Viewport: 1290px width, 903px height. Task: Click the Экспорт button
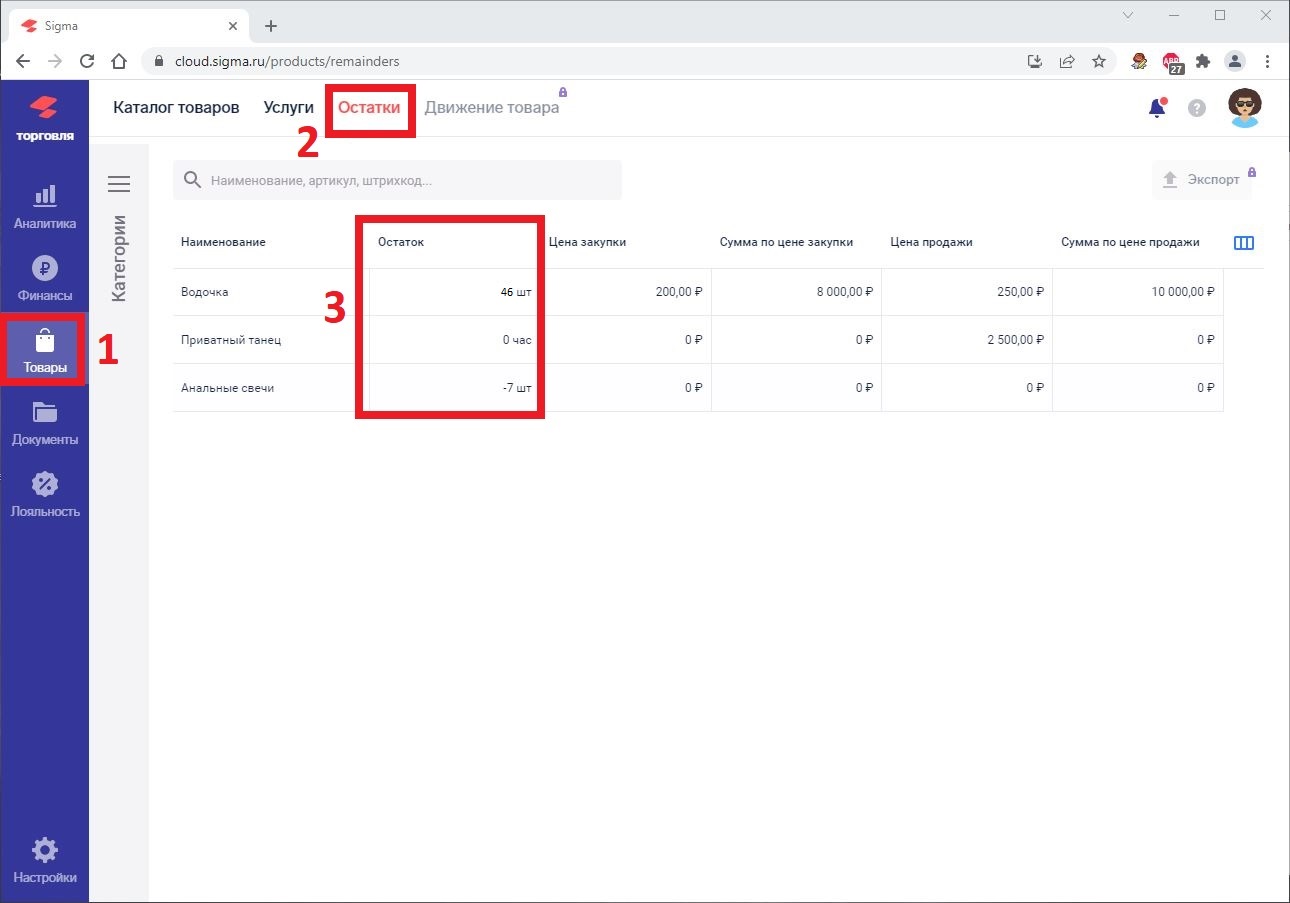point(1201,180)
